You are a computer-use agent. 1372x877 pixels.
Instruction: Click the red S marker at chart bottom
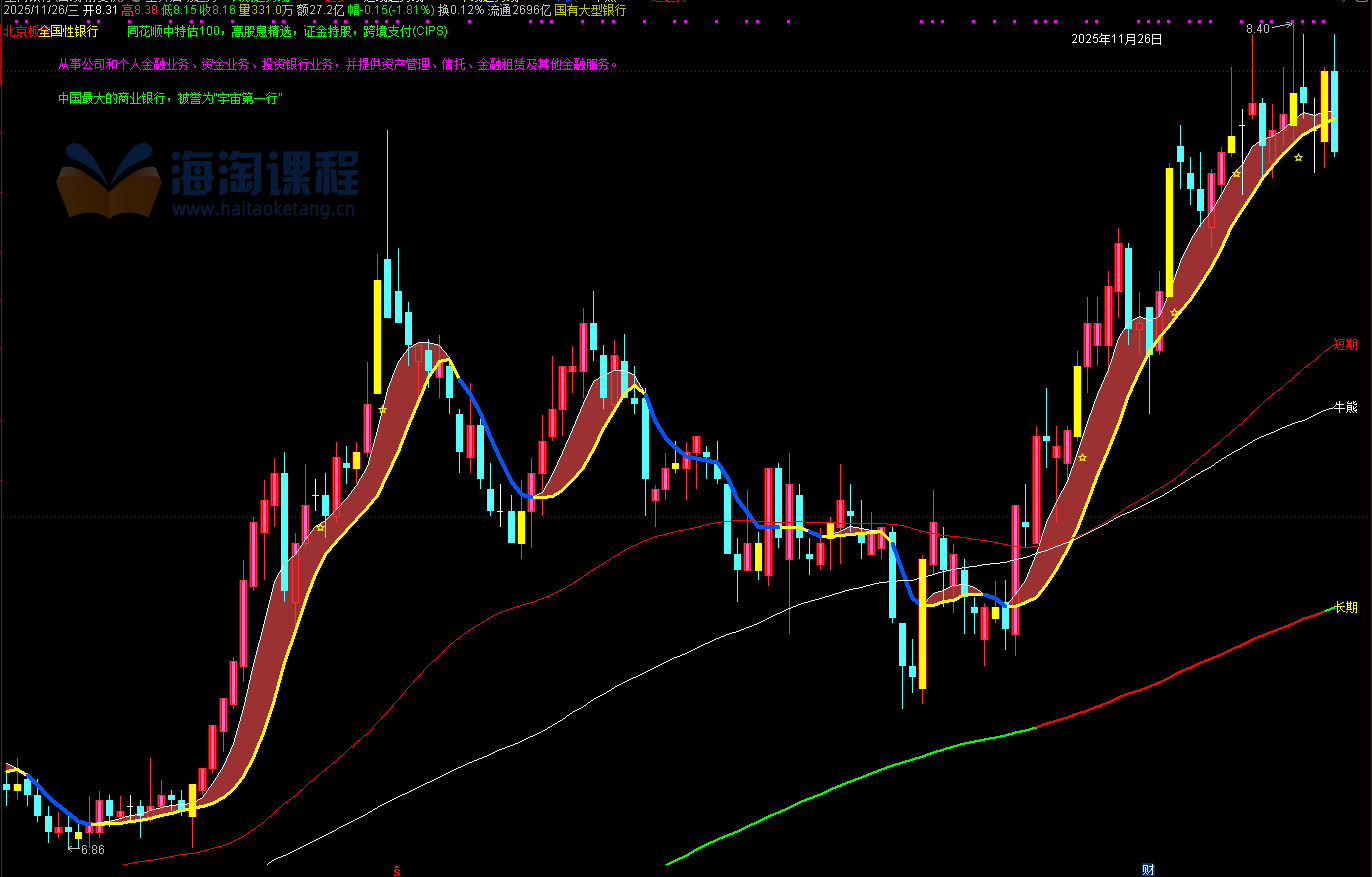pyautogui.click(x=397, y=870)
